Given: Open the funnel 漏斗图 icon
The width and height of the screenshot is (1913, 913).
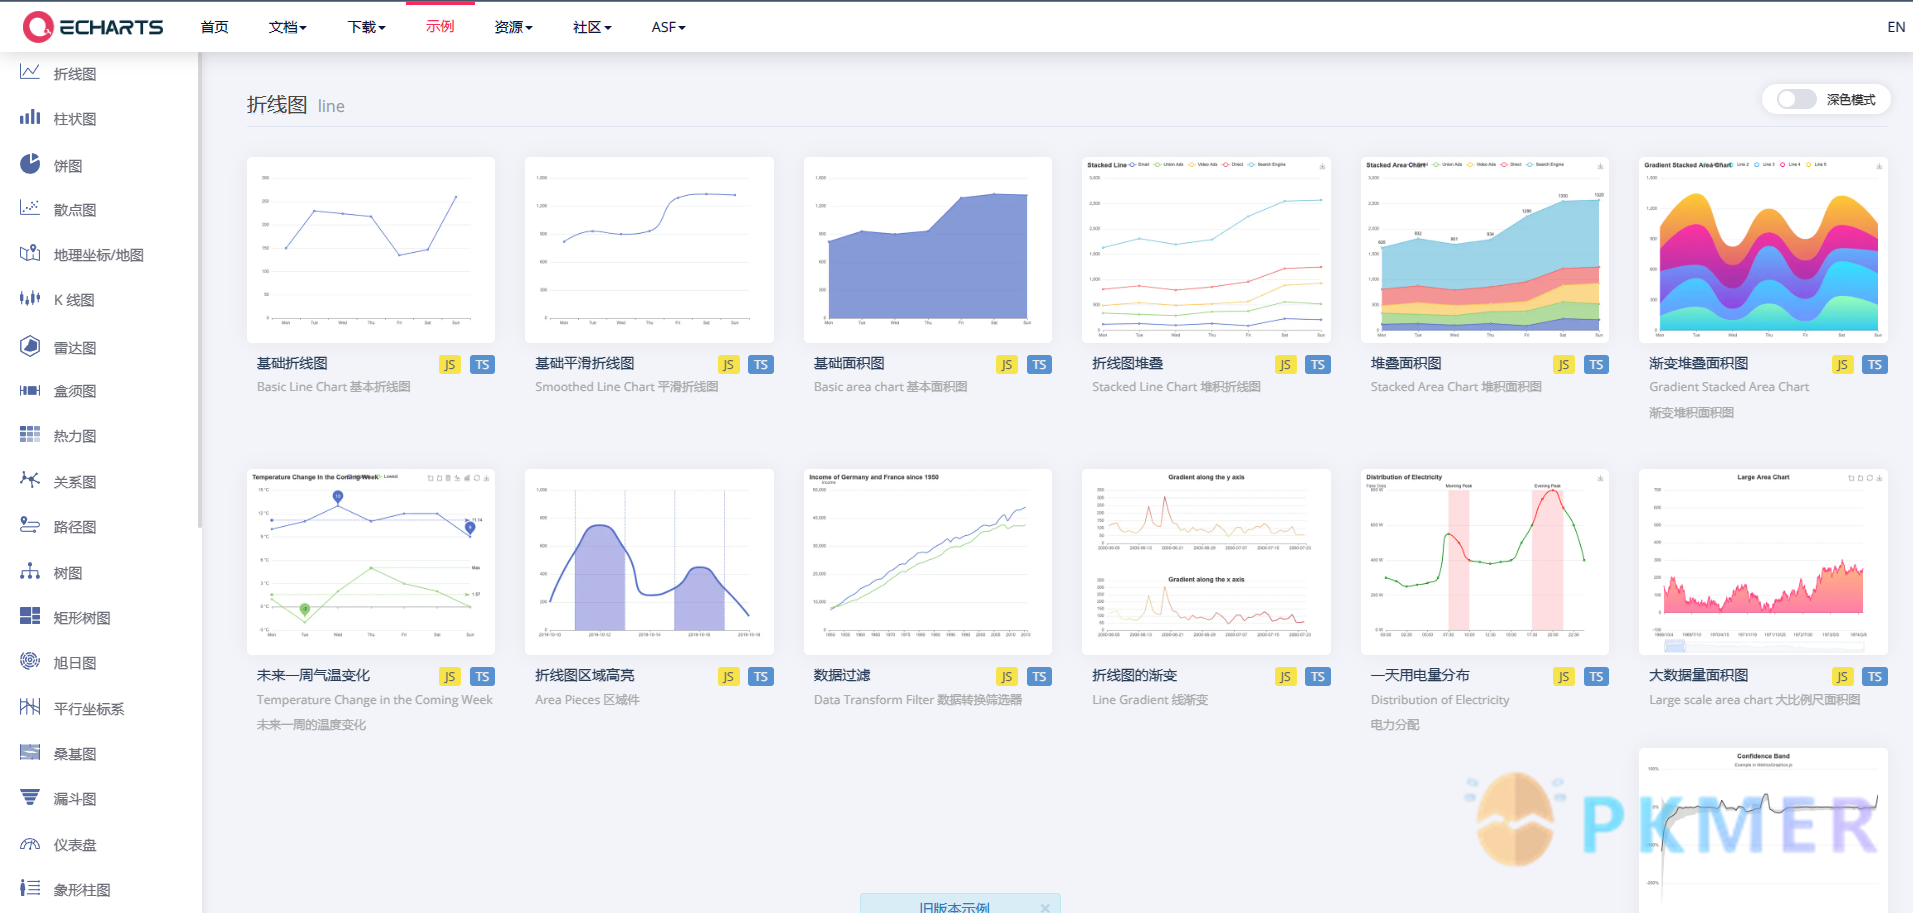Looking at the screenshot, I should click(30, 797).
